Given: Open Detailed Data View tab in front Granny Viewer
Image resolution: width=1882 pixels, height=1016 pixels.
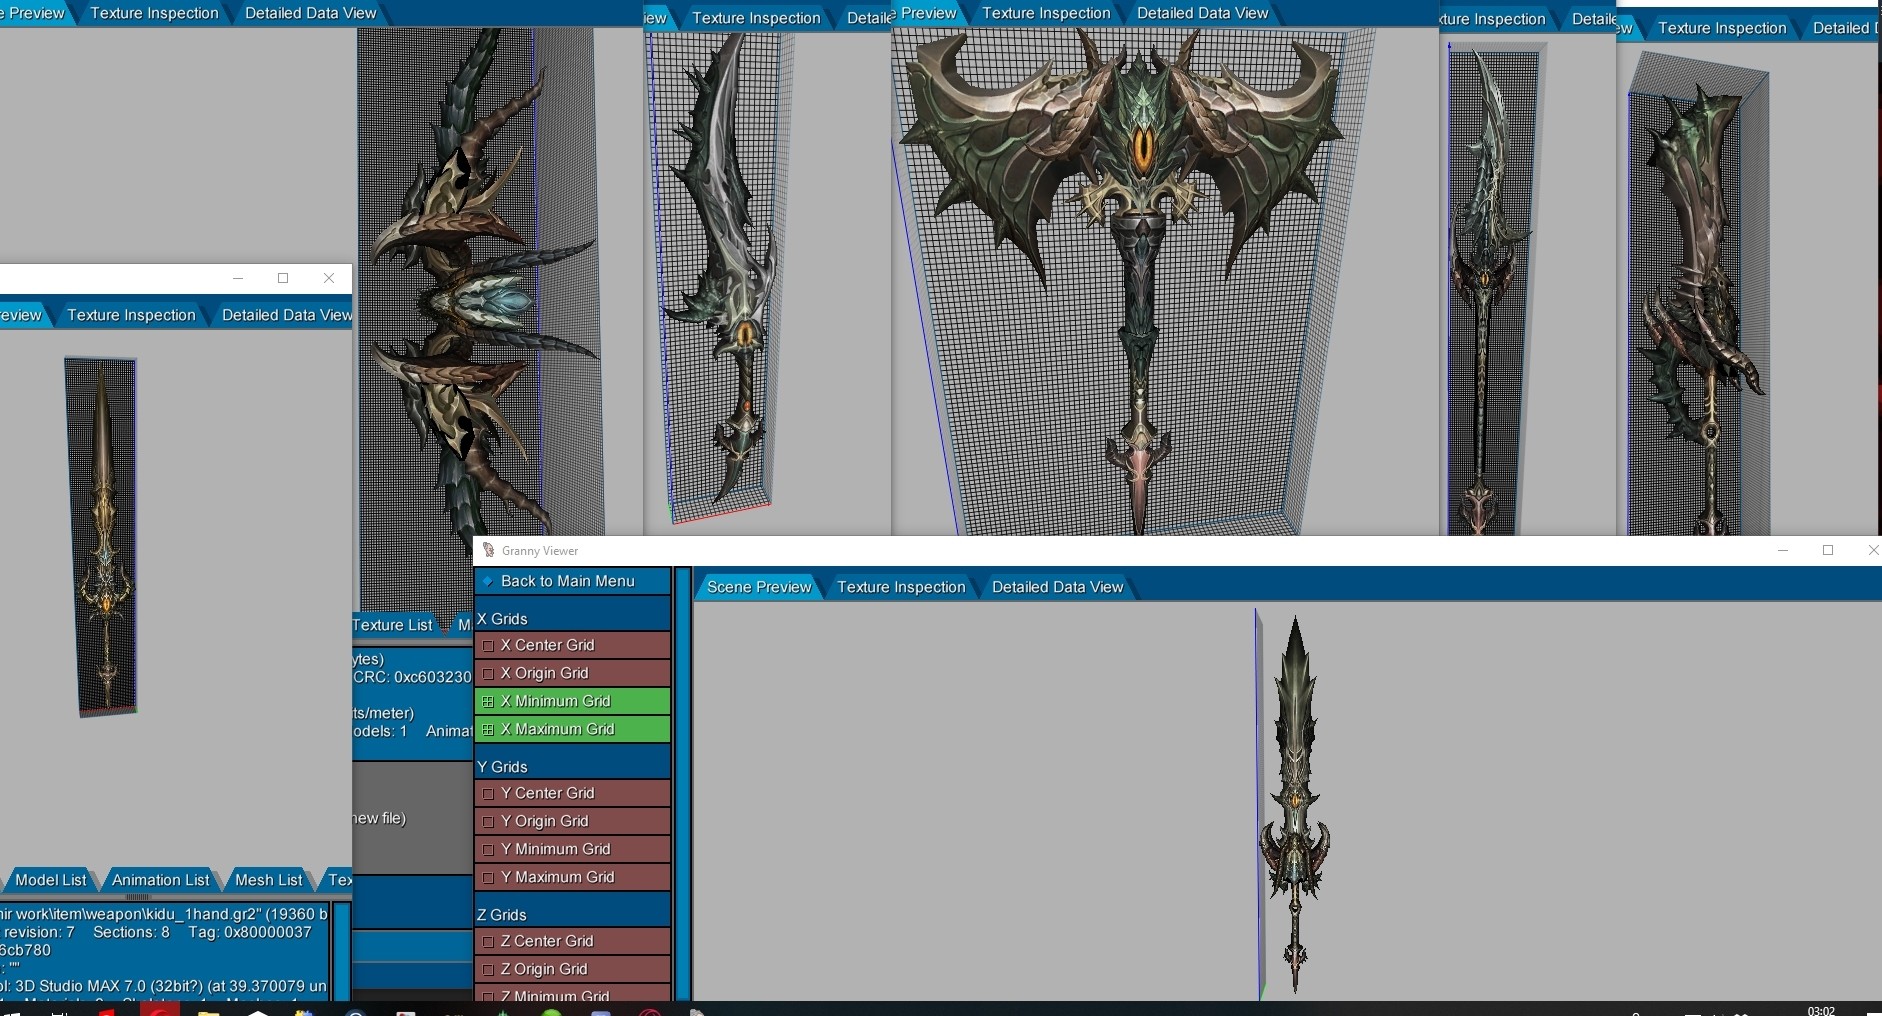Looking at the screenshot, I should click(x=1058, y=587).
